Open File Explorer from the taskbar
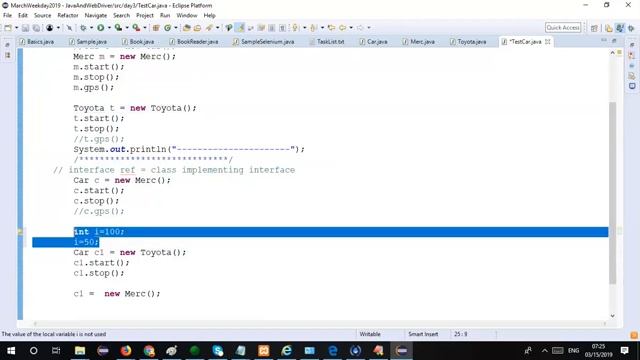 click(x=80, y=351)
